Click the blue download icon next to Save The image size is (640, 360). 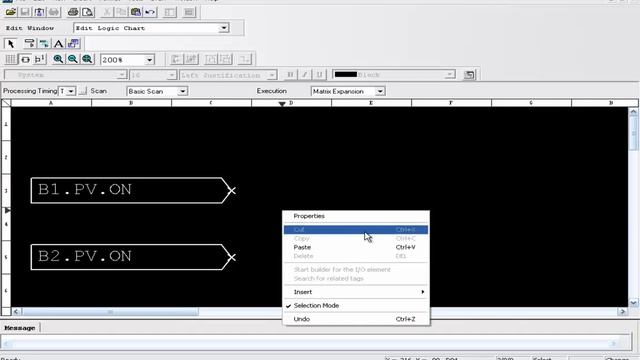(x=39, y=12)
